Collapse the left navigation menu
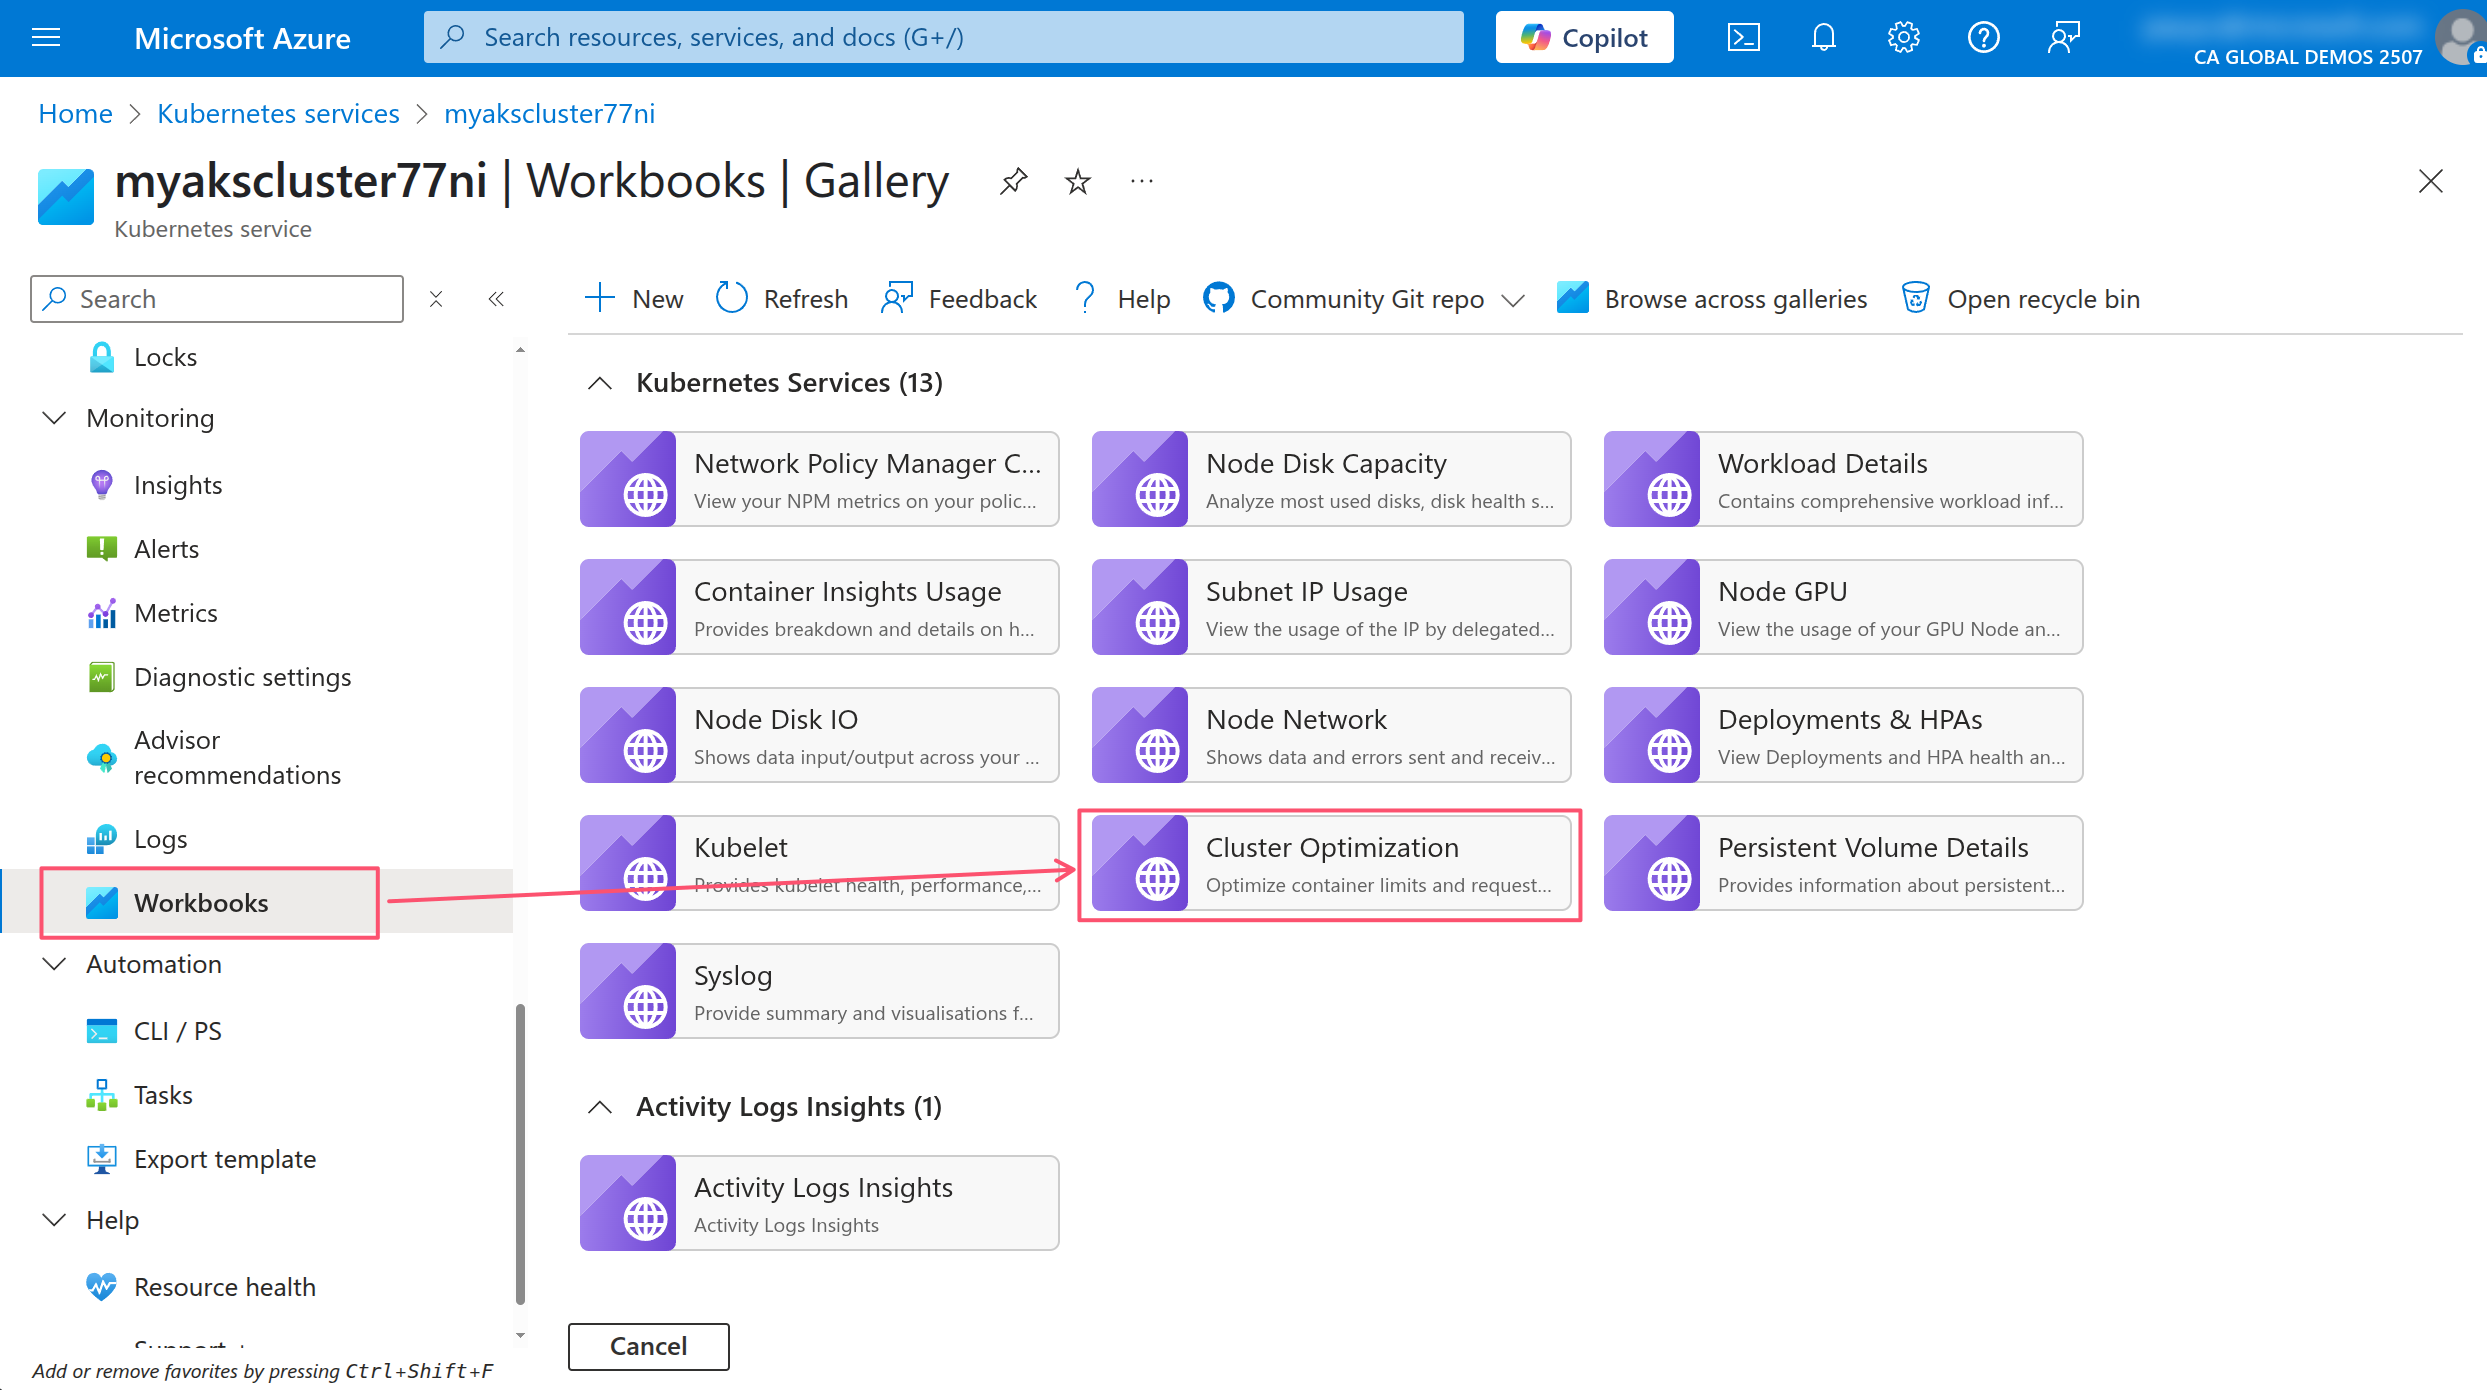 (496, 299)
